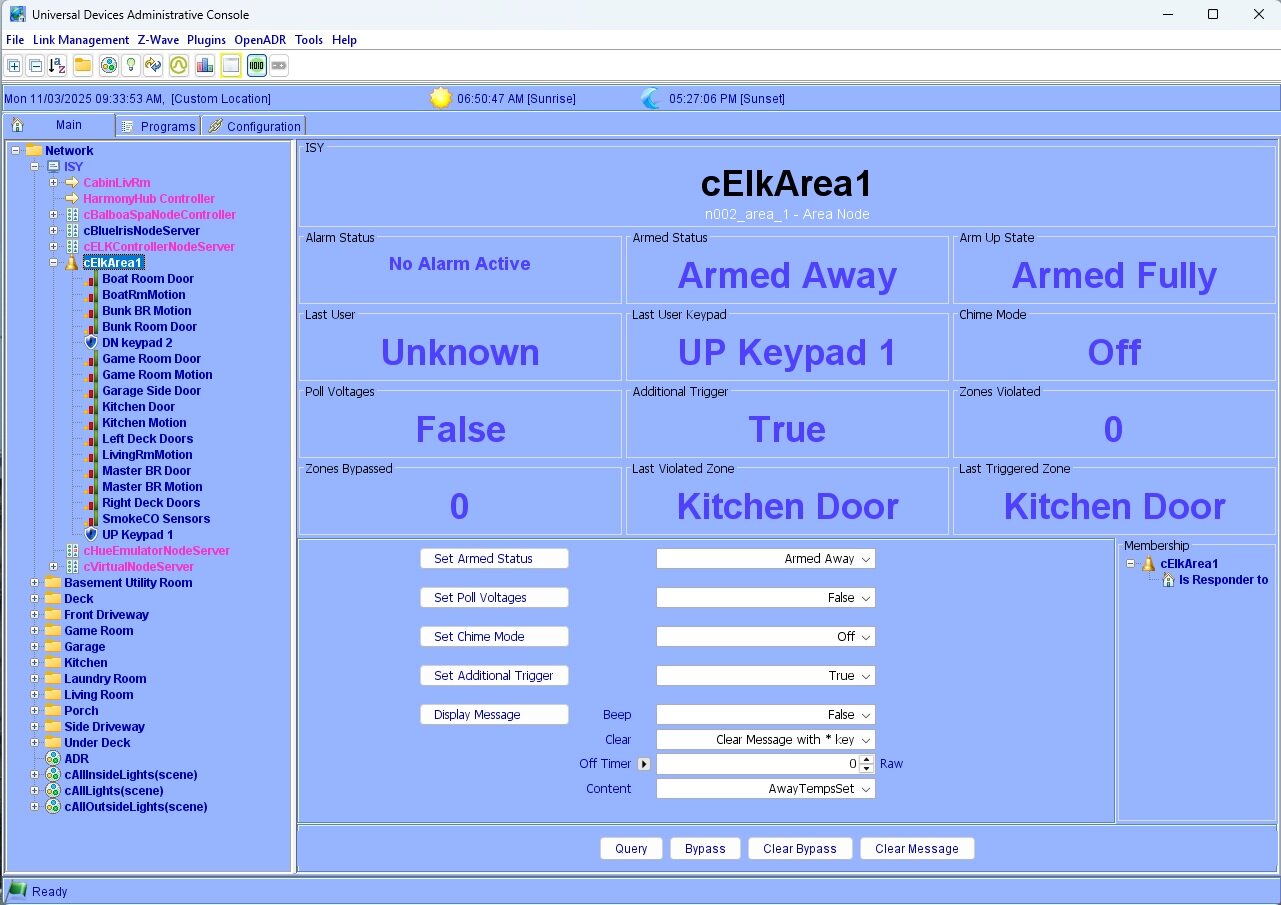The width and height of the screenshot is (1281, 905).
Task: Expand the cBlueIrisNodeServer node
Action: pyautogui.click(x=54, y=231)
